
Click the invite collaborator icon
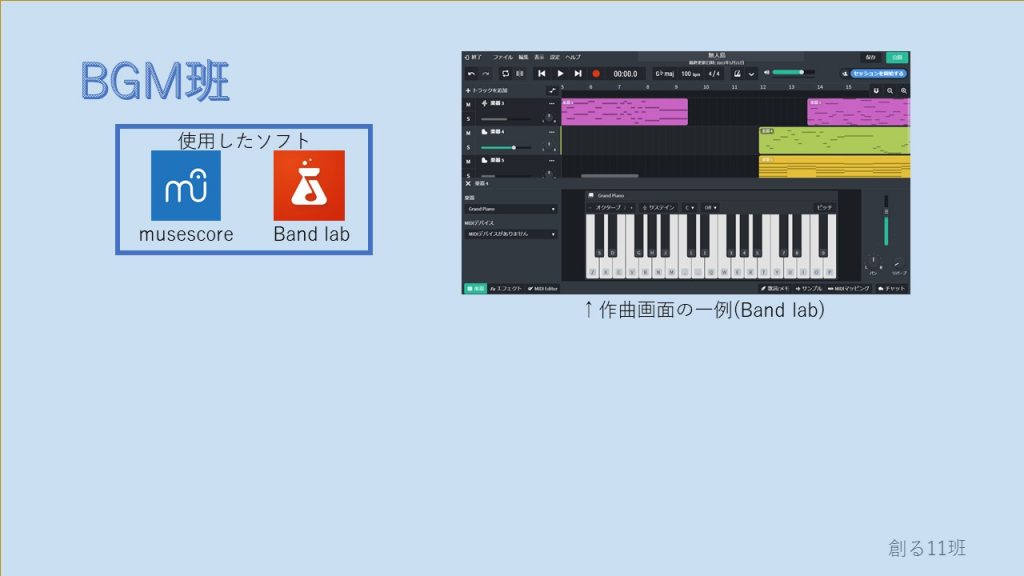[844, 74]
